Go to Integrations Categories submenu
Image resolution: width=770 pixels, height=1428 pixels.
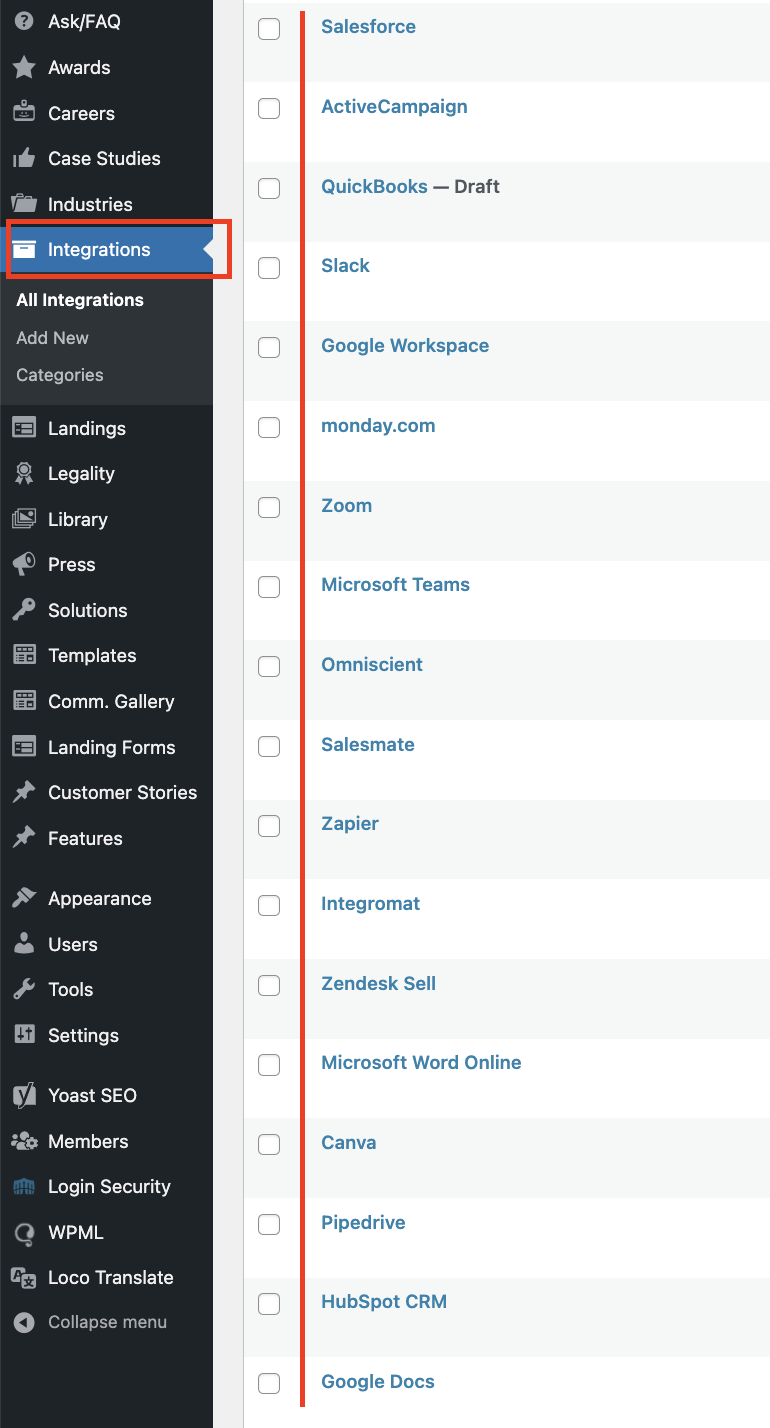click(60, 375)
